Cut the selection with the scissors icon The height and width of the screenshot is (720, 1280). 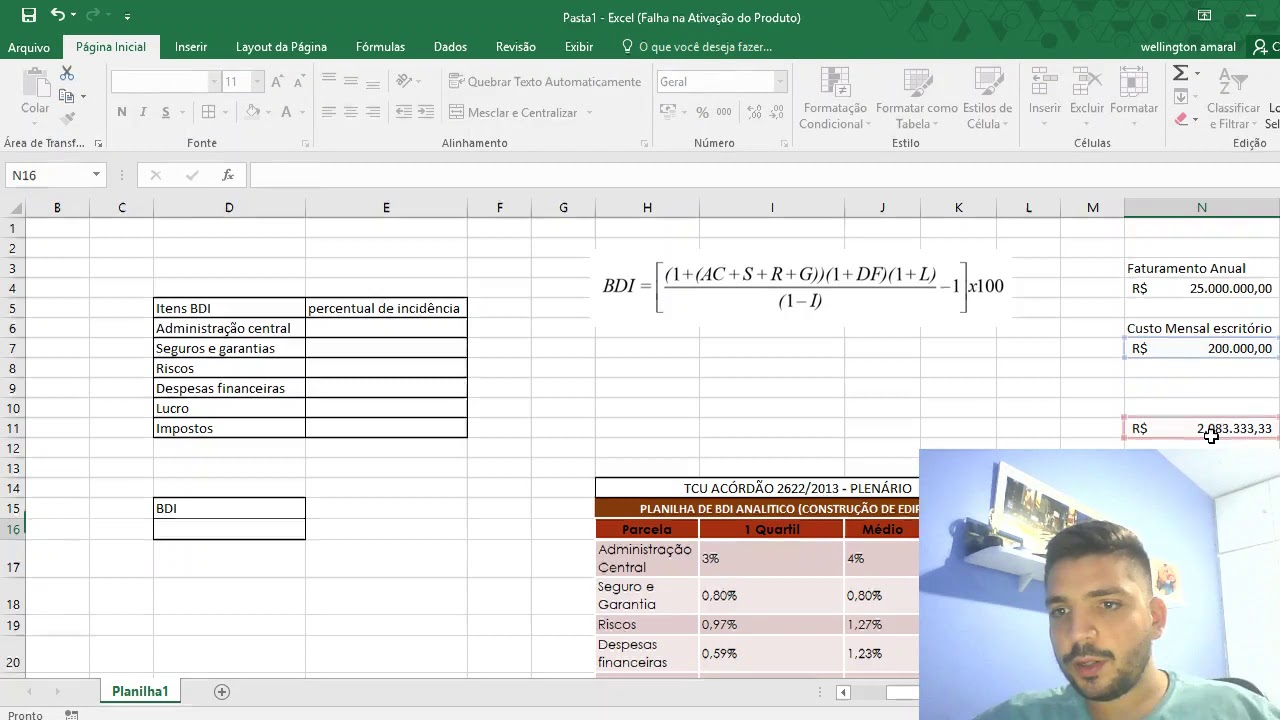67,74
